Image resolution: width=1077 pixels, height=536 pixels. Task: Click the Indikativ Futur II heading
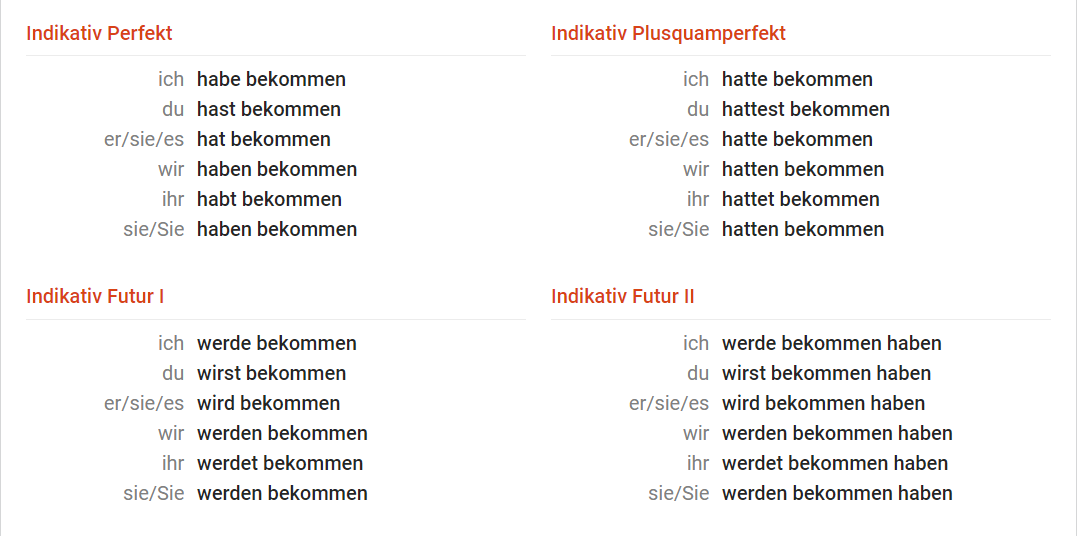pyautogui.click(x=622, y=296)
